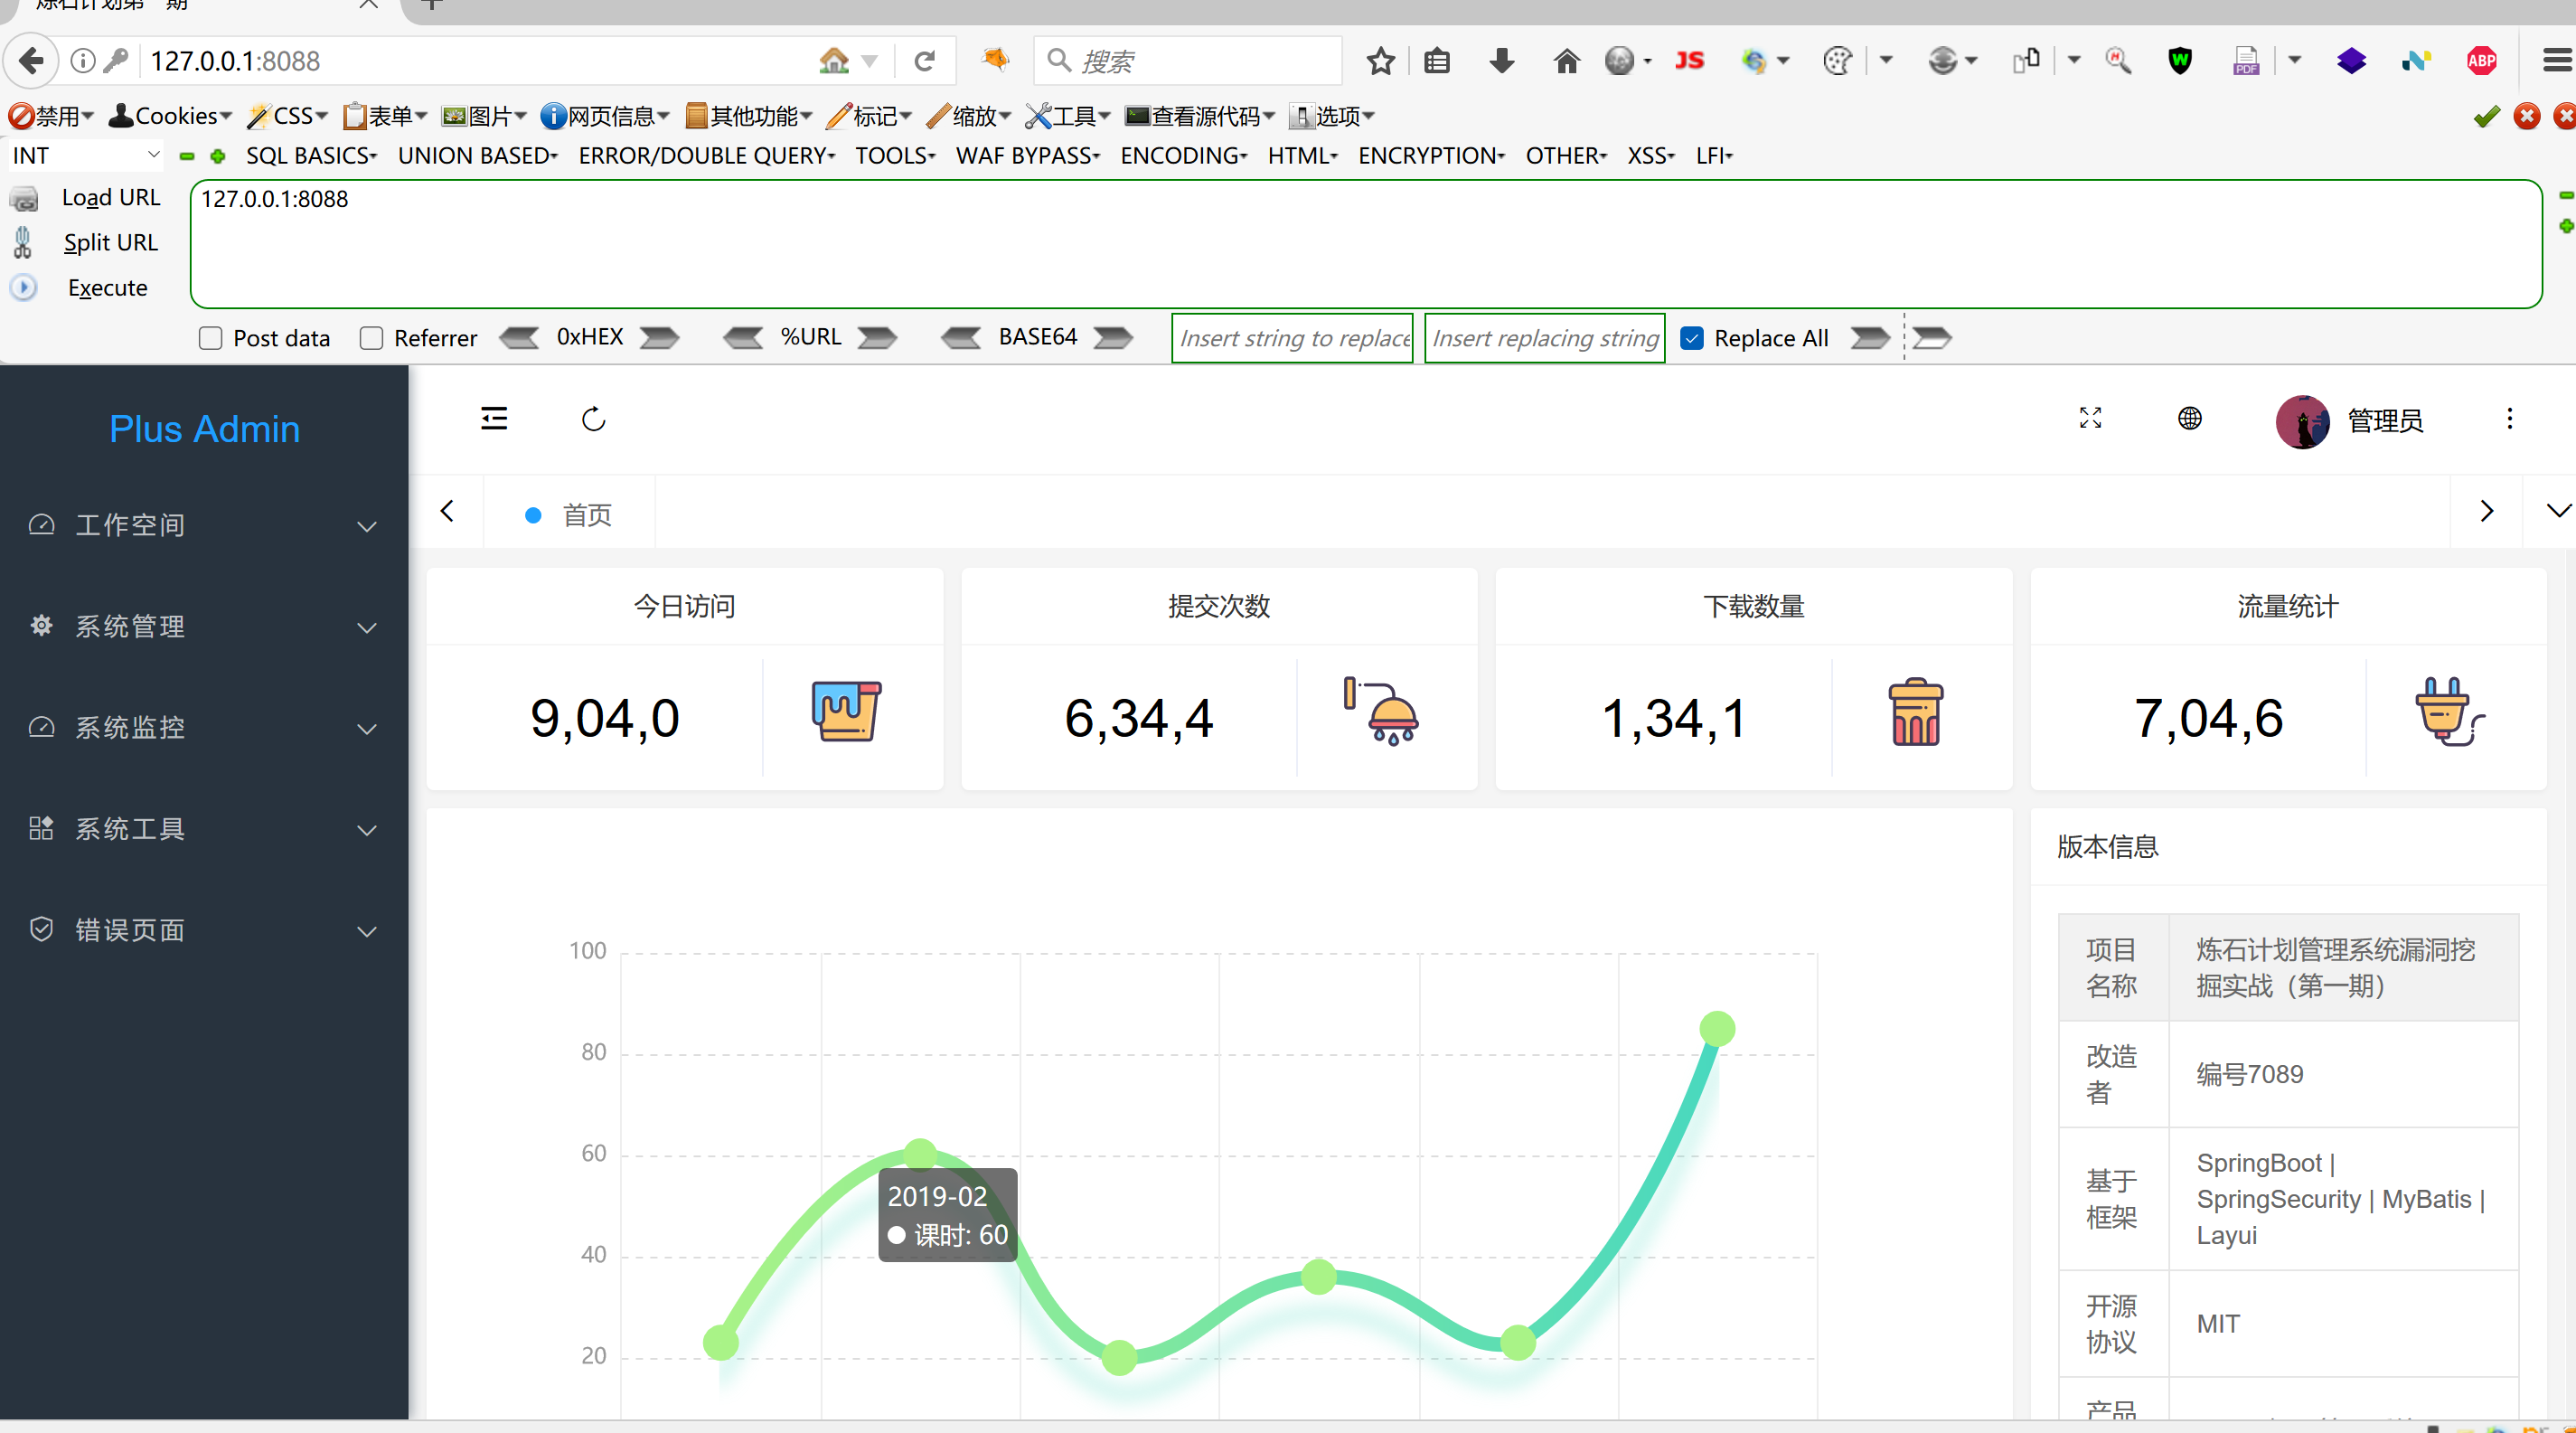Open the three-dot more options icon
2576x1433 pixels.
2509,418
